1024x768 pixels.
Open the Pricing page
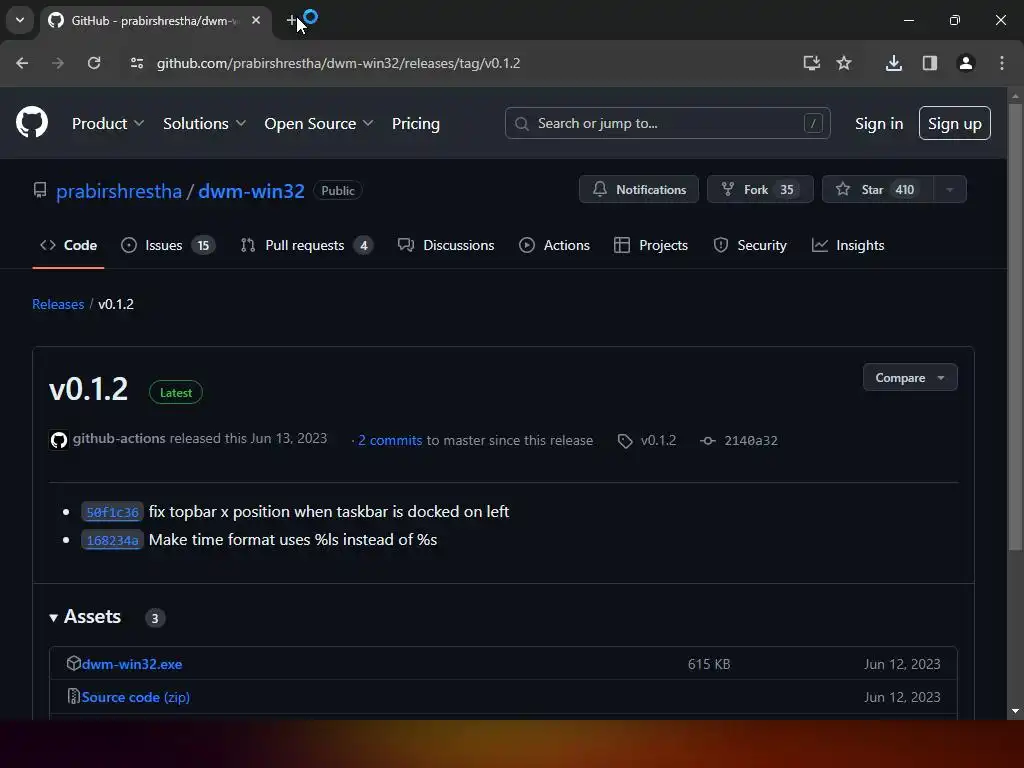click(x=415, y=123)
